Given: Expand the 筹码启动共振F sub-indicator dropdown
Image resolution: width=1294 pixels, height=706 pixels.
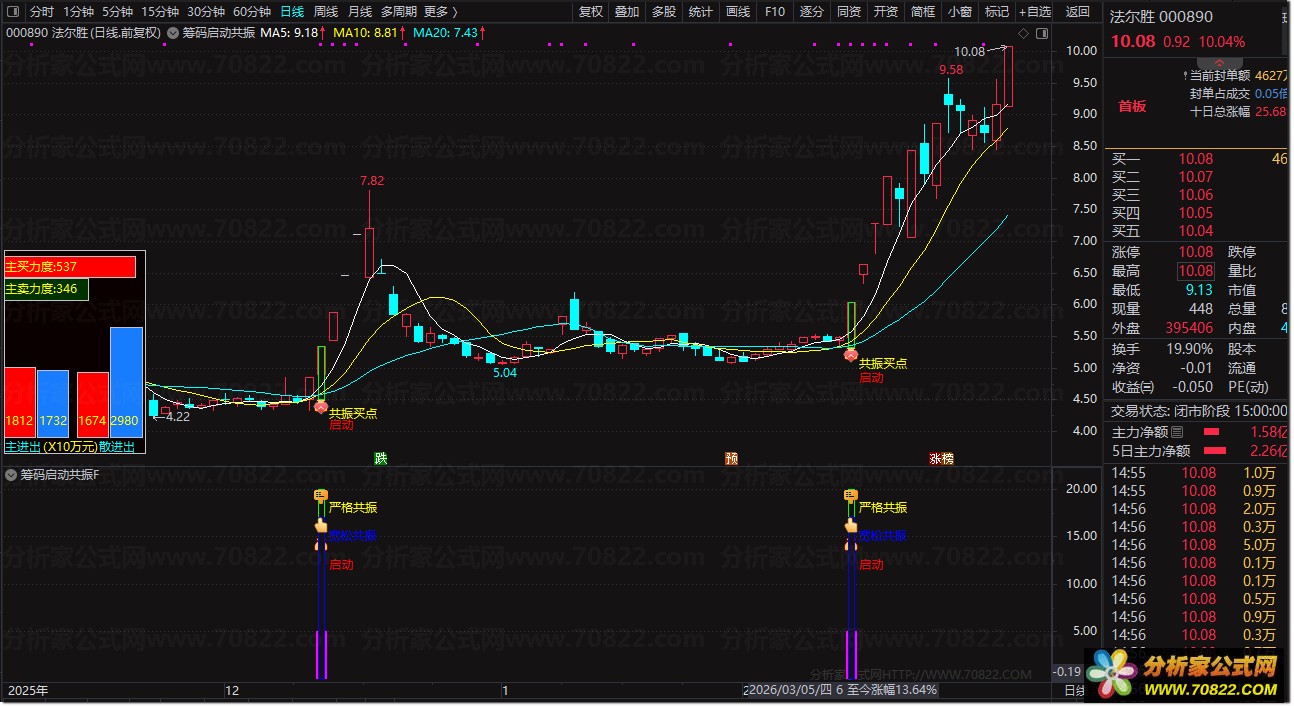Looking at the screenshot, I should (12, 474).
